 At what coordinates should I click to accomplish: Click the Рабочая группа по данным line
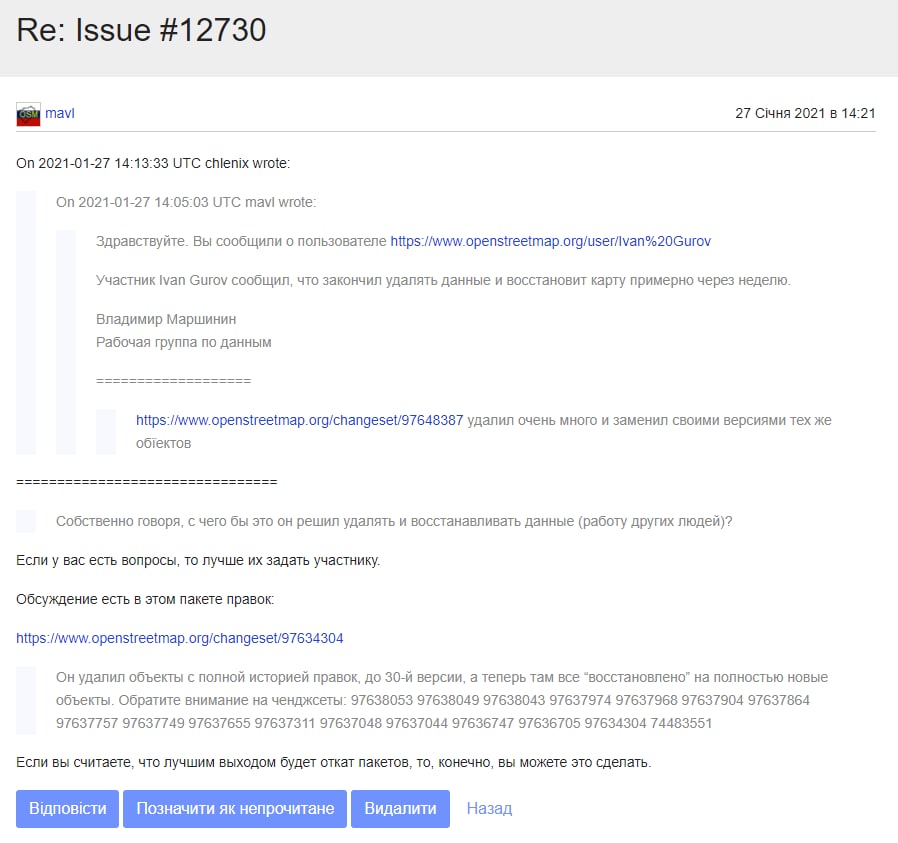point(184,342)
